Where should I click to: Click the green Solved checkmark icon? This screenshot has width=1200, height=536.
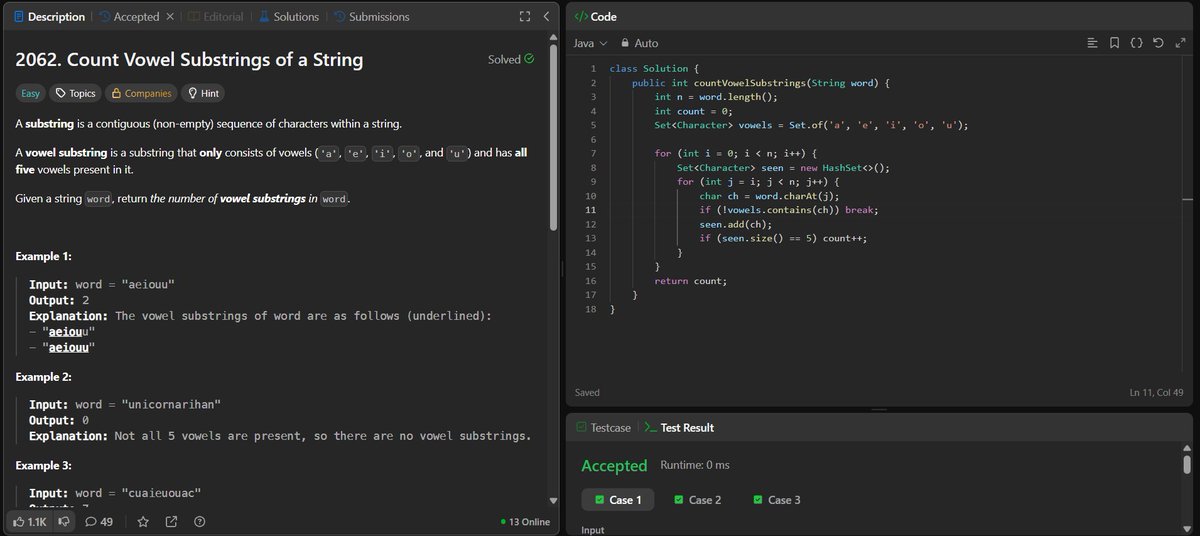coord(529,59)
